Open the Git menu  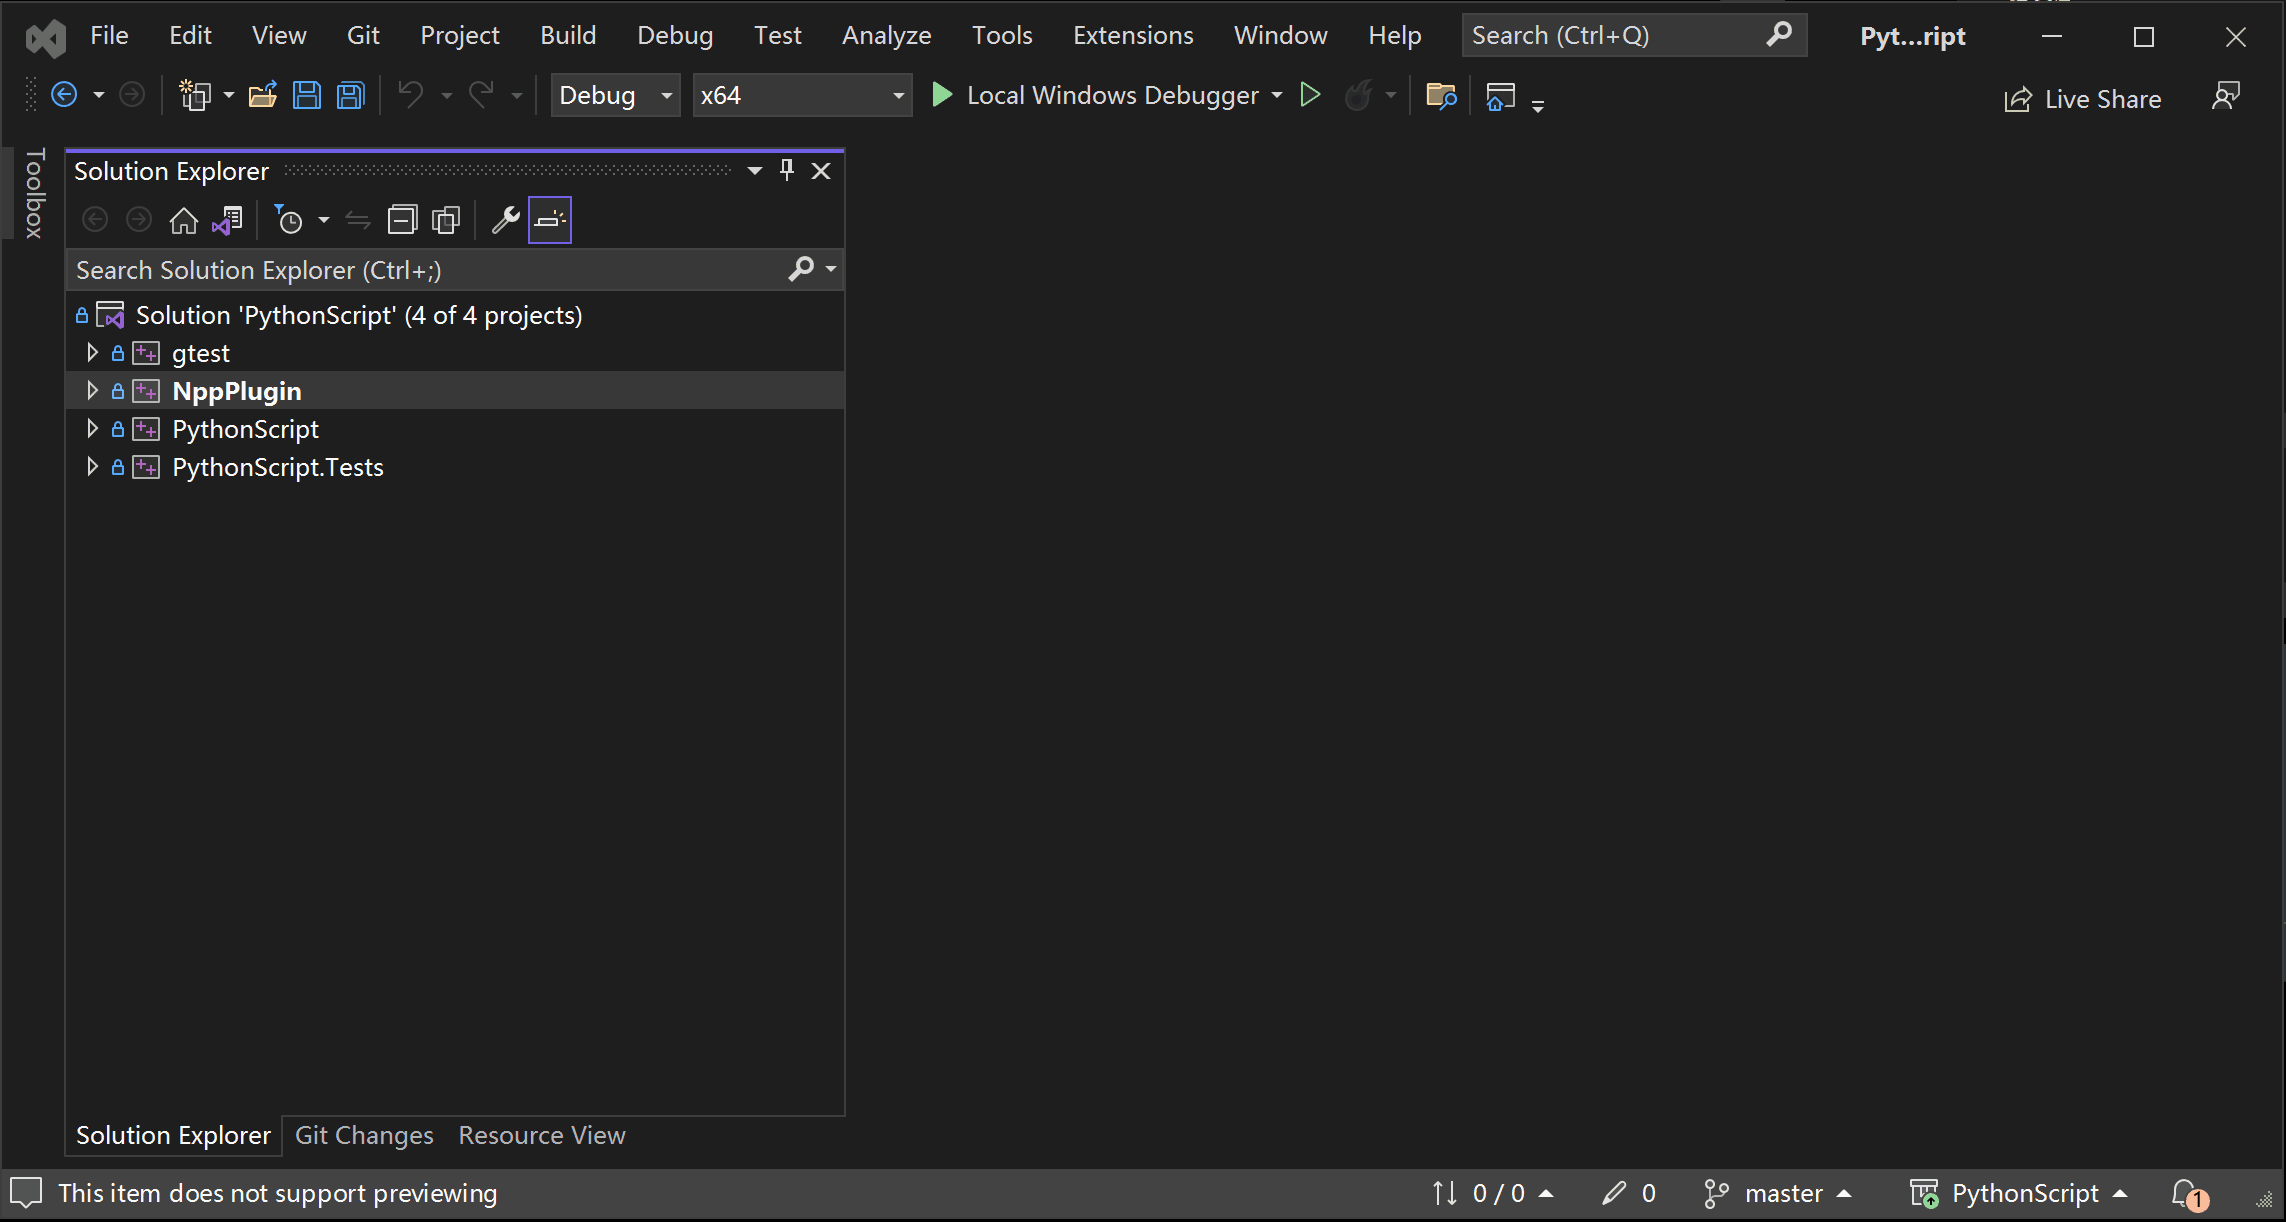[x=363, y=35]
